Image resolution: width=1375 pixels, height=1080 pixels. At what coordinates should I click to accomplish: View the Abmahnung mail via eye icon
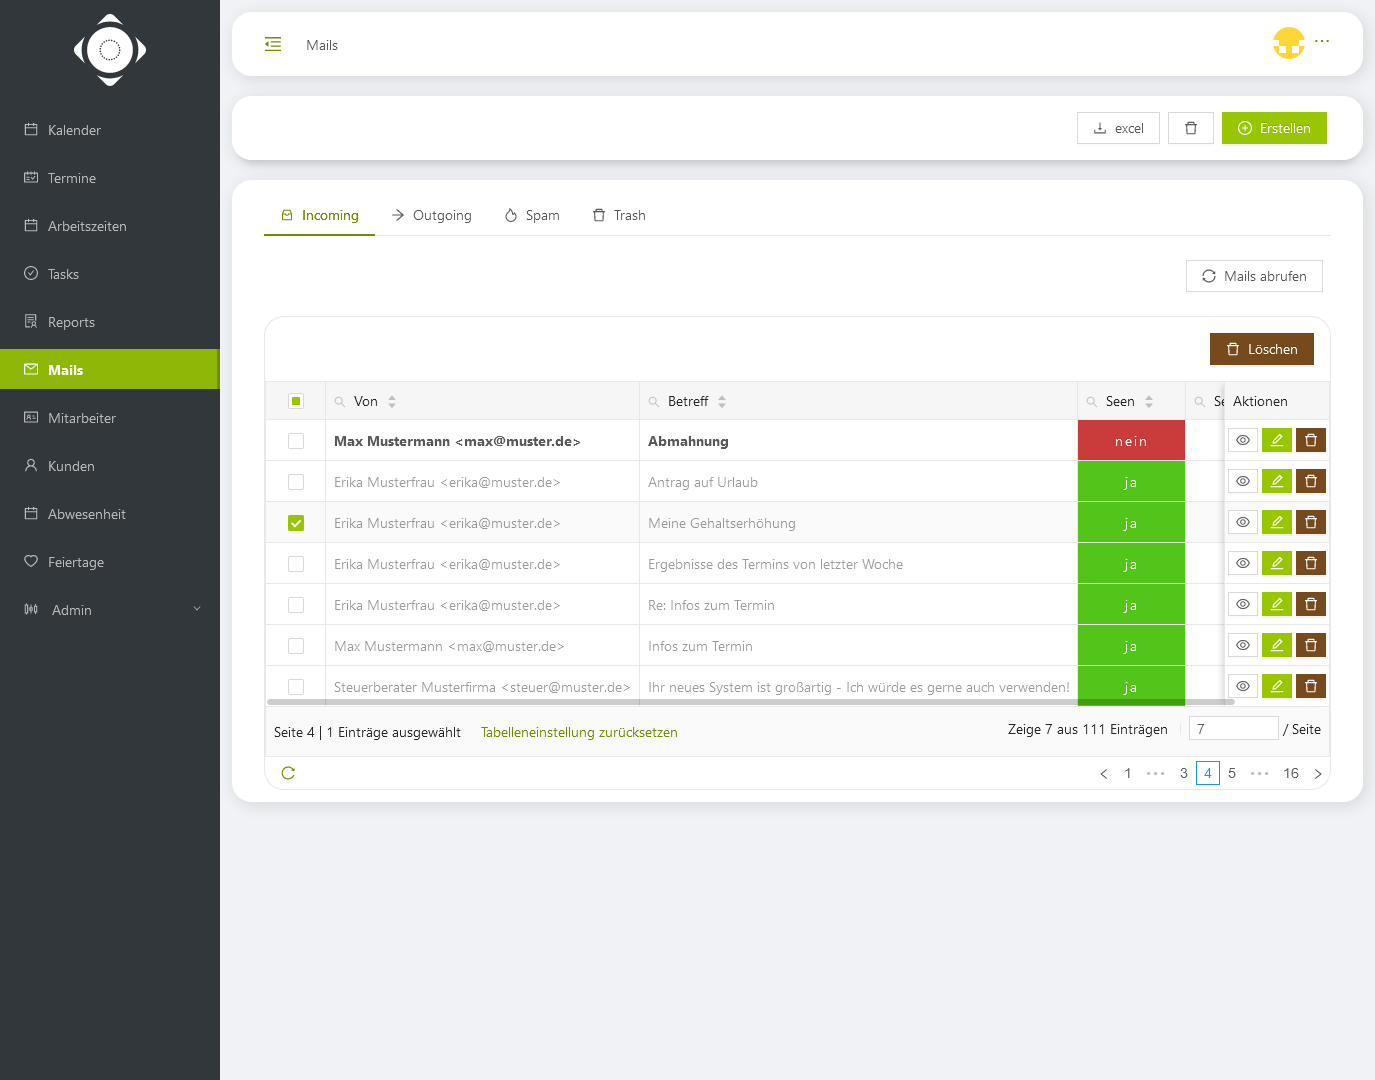1243,441
